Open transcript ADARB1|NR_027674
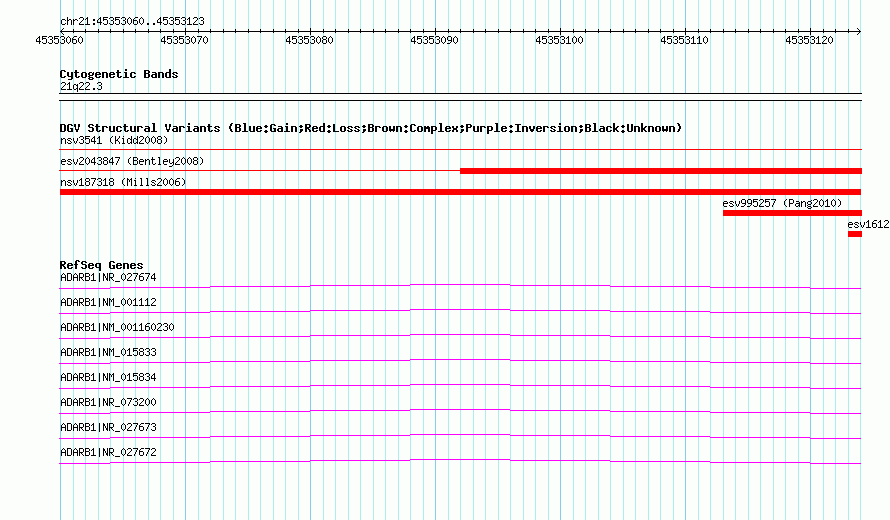Image resolution: width=890 pixels, height=520 pixels. click(108, 278)
